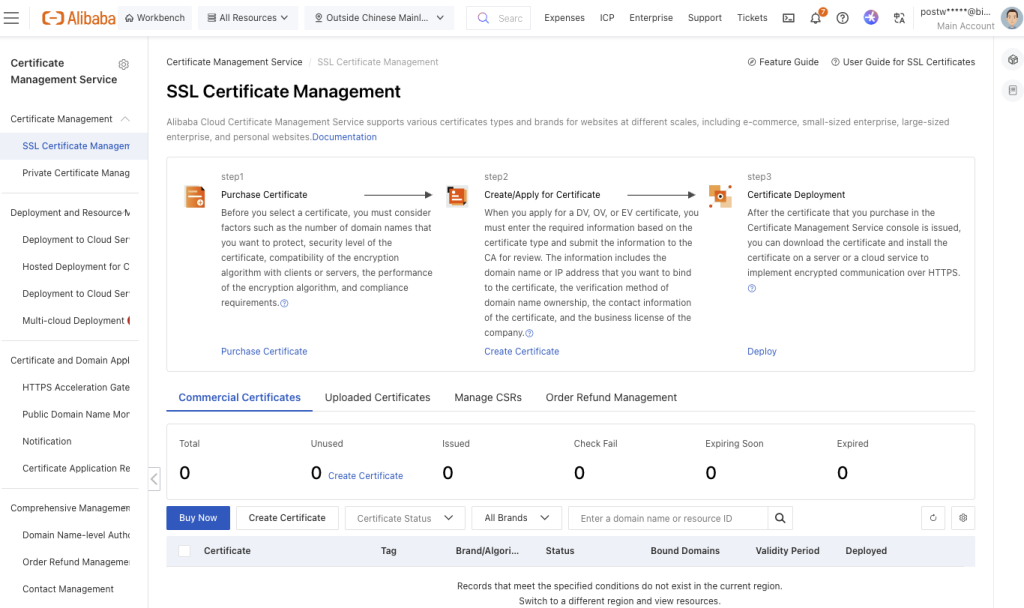The image size is (1024, 608).
Task: Open table column settings gear
Action: (x=963, y=518)
